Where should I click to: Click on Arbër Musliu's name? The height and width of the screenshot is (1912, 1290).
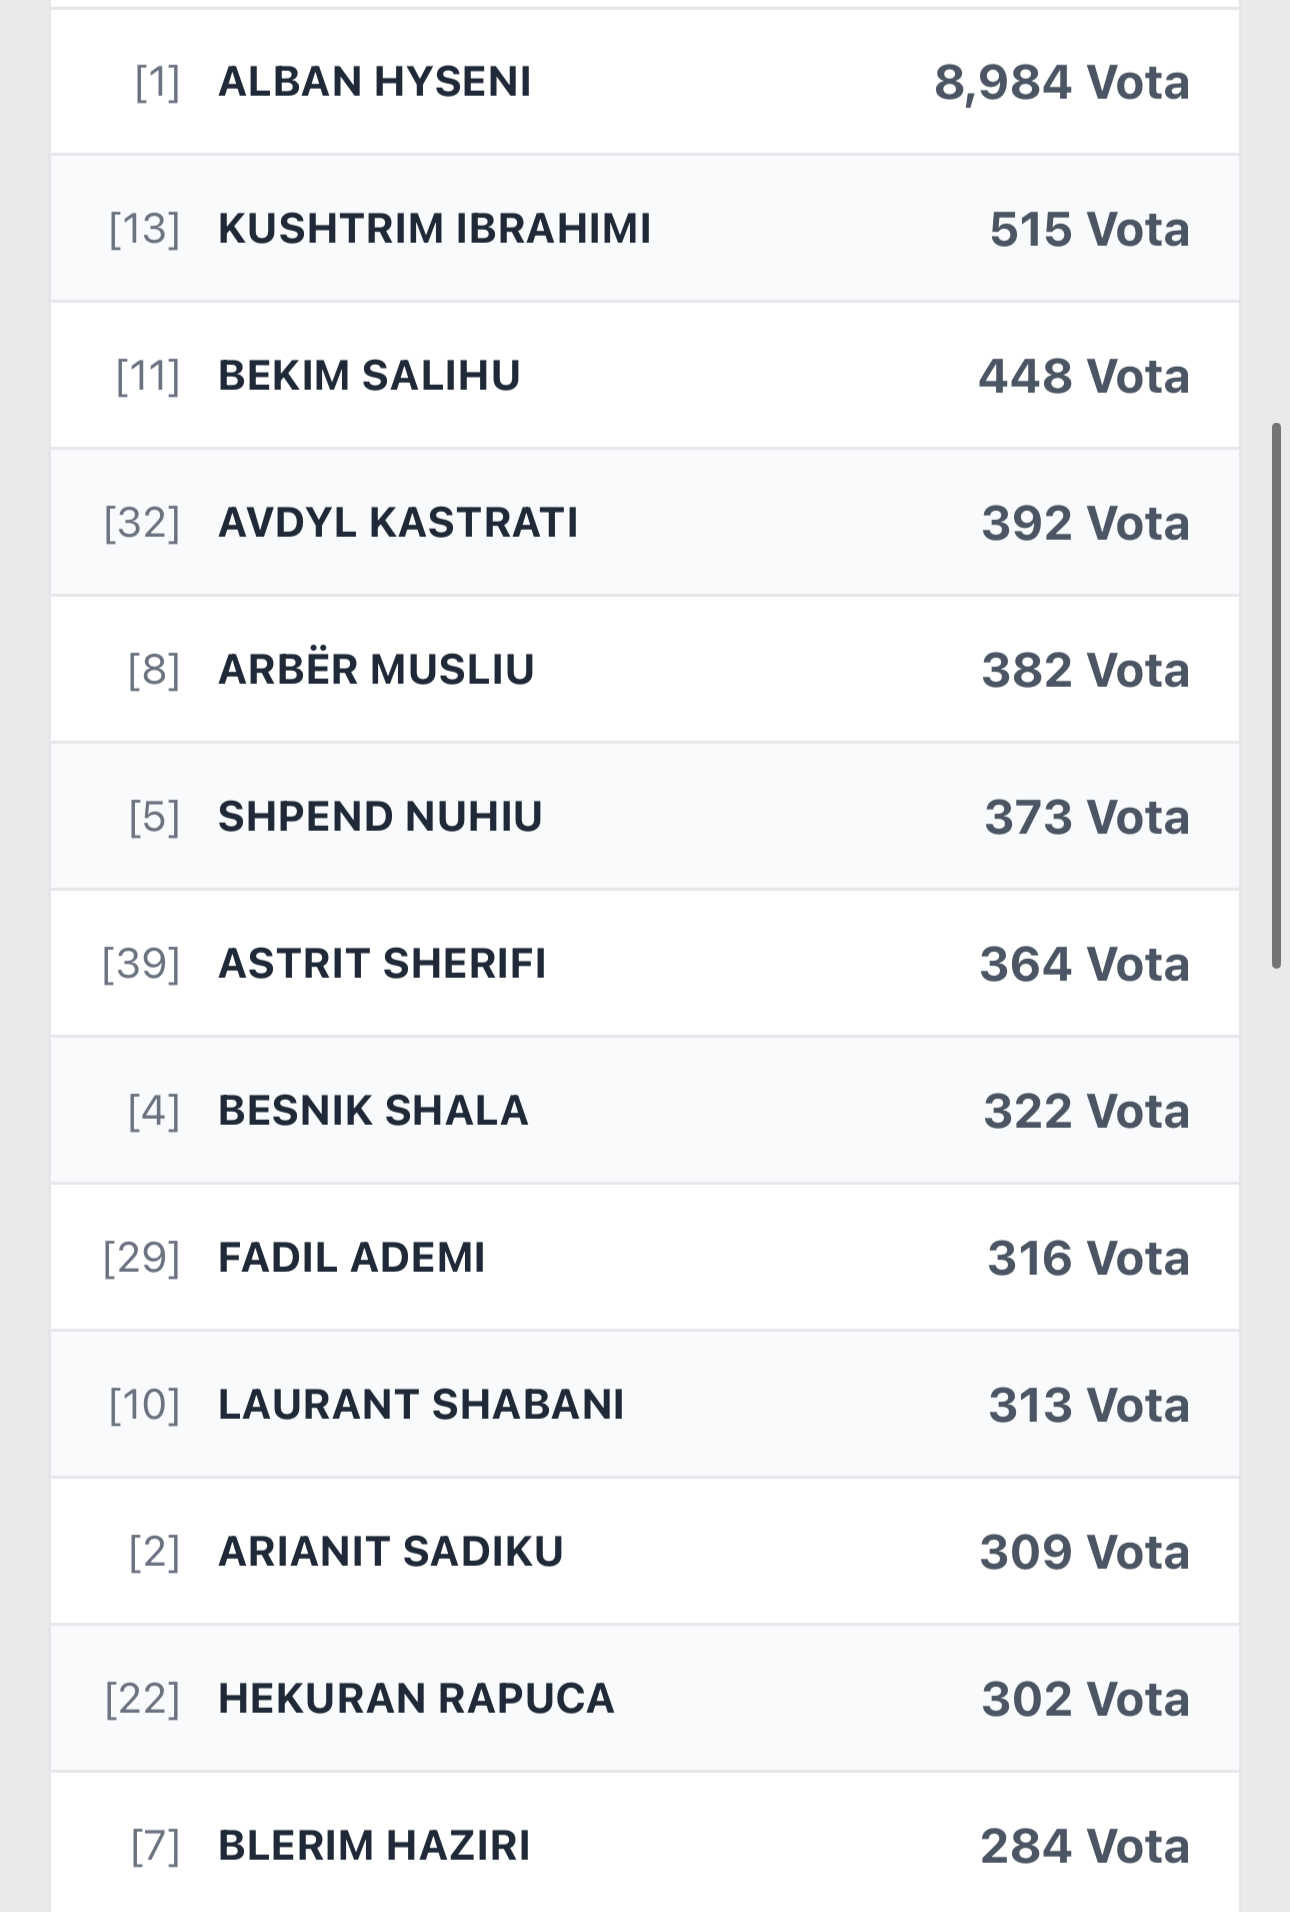[376, 670]
